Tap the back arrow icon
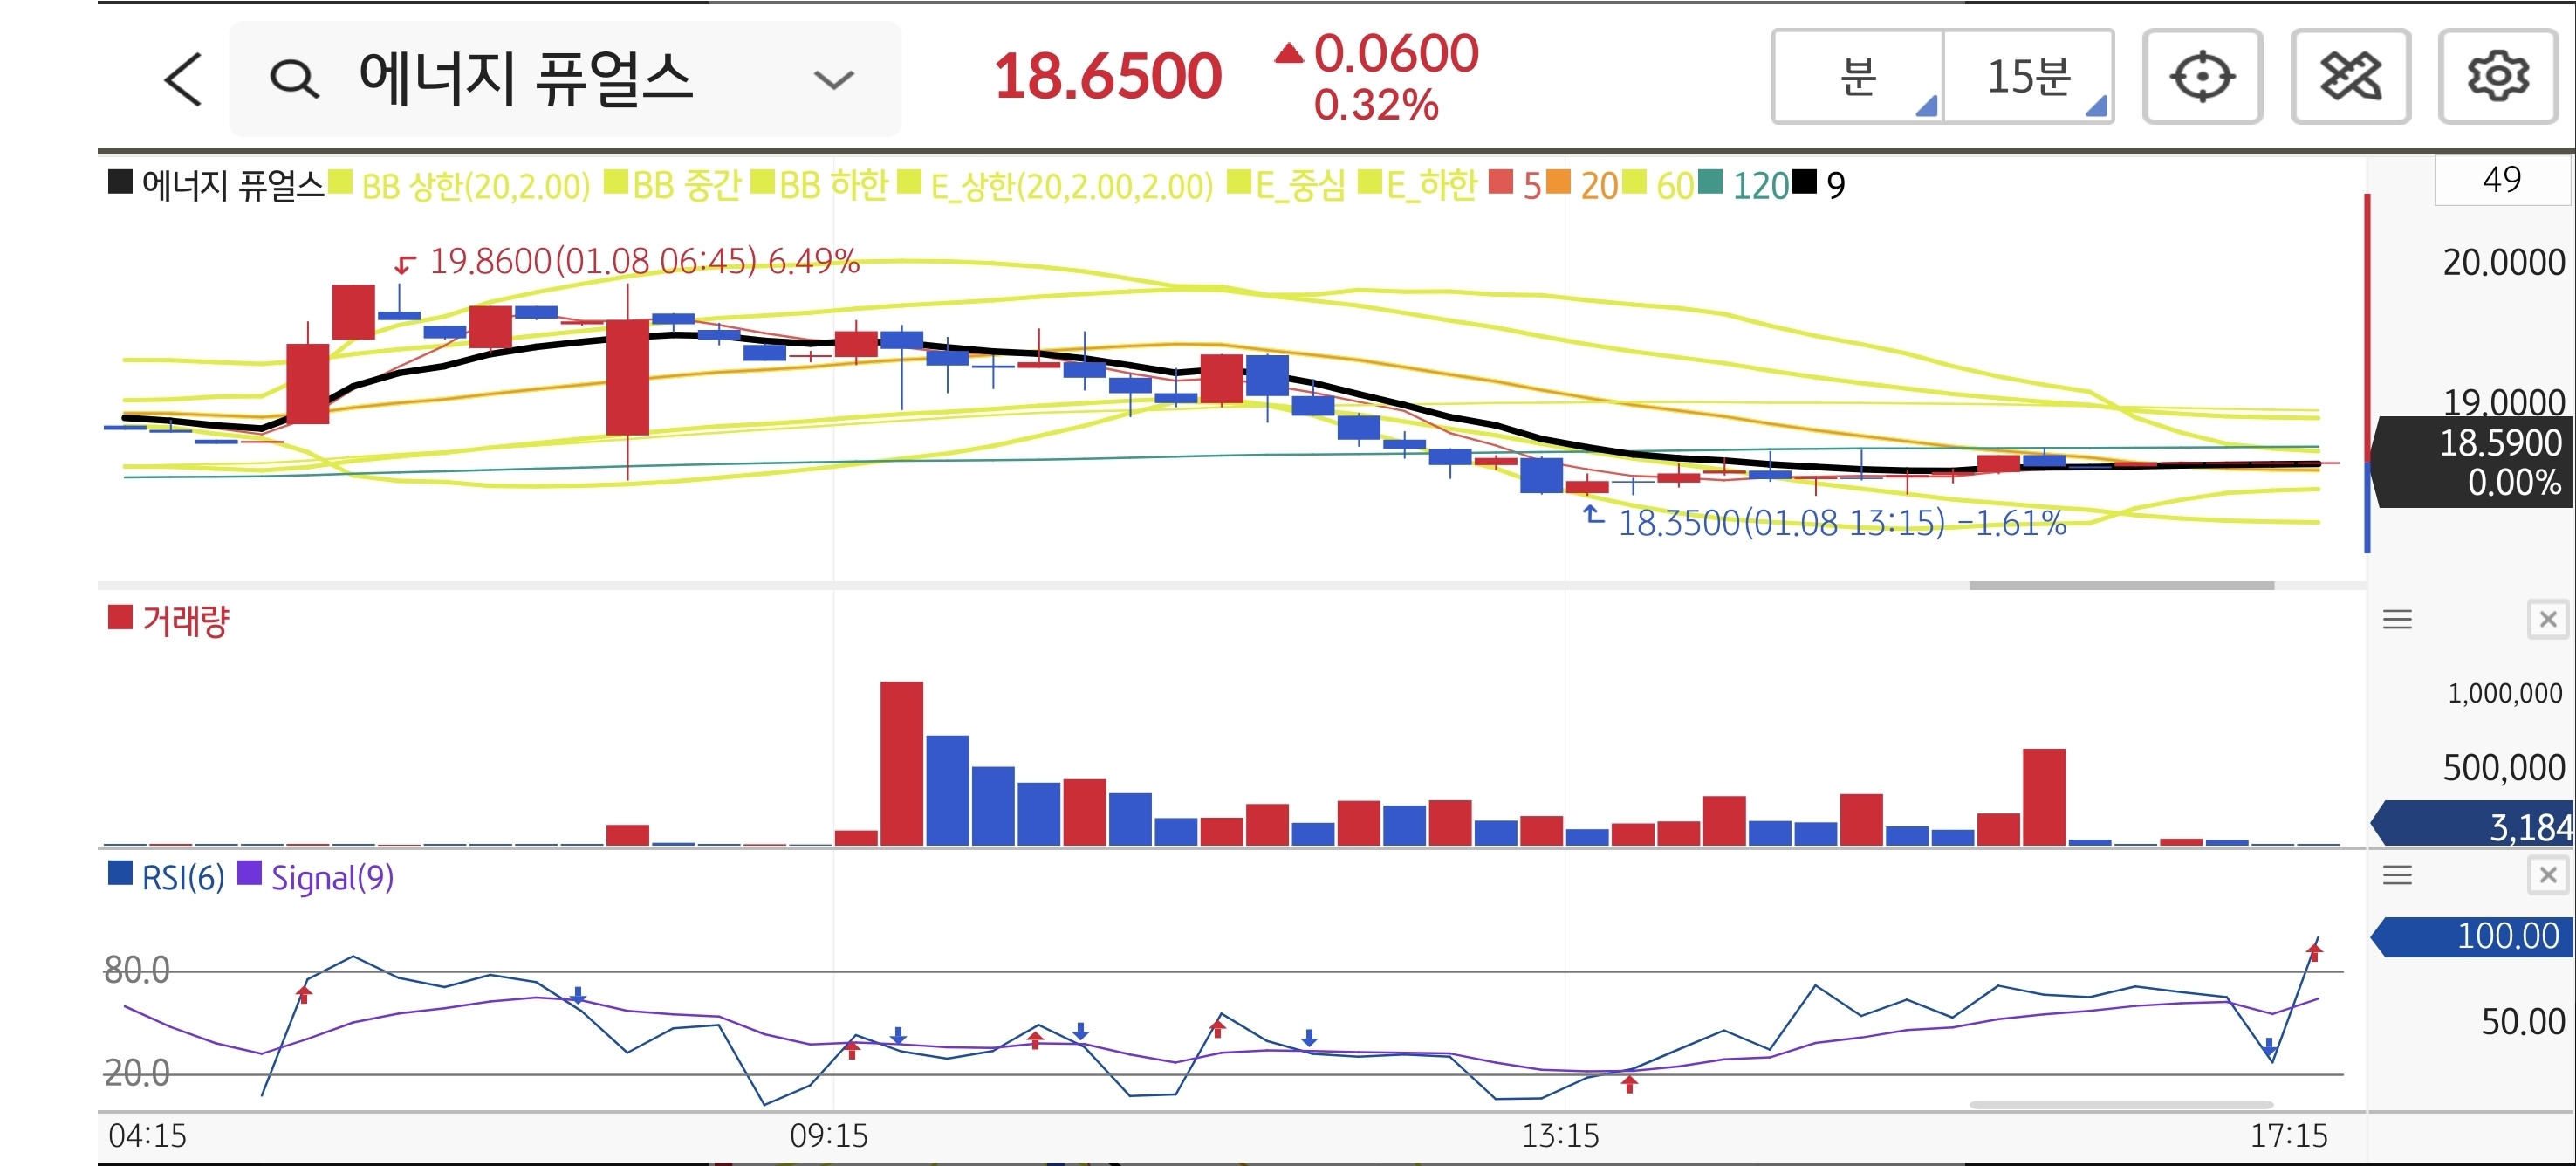The image size is (2576, 1166). click(183, 79)
